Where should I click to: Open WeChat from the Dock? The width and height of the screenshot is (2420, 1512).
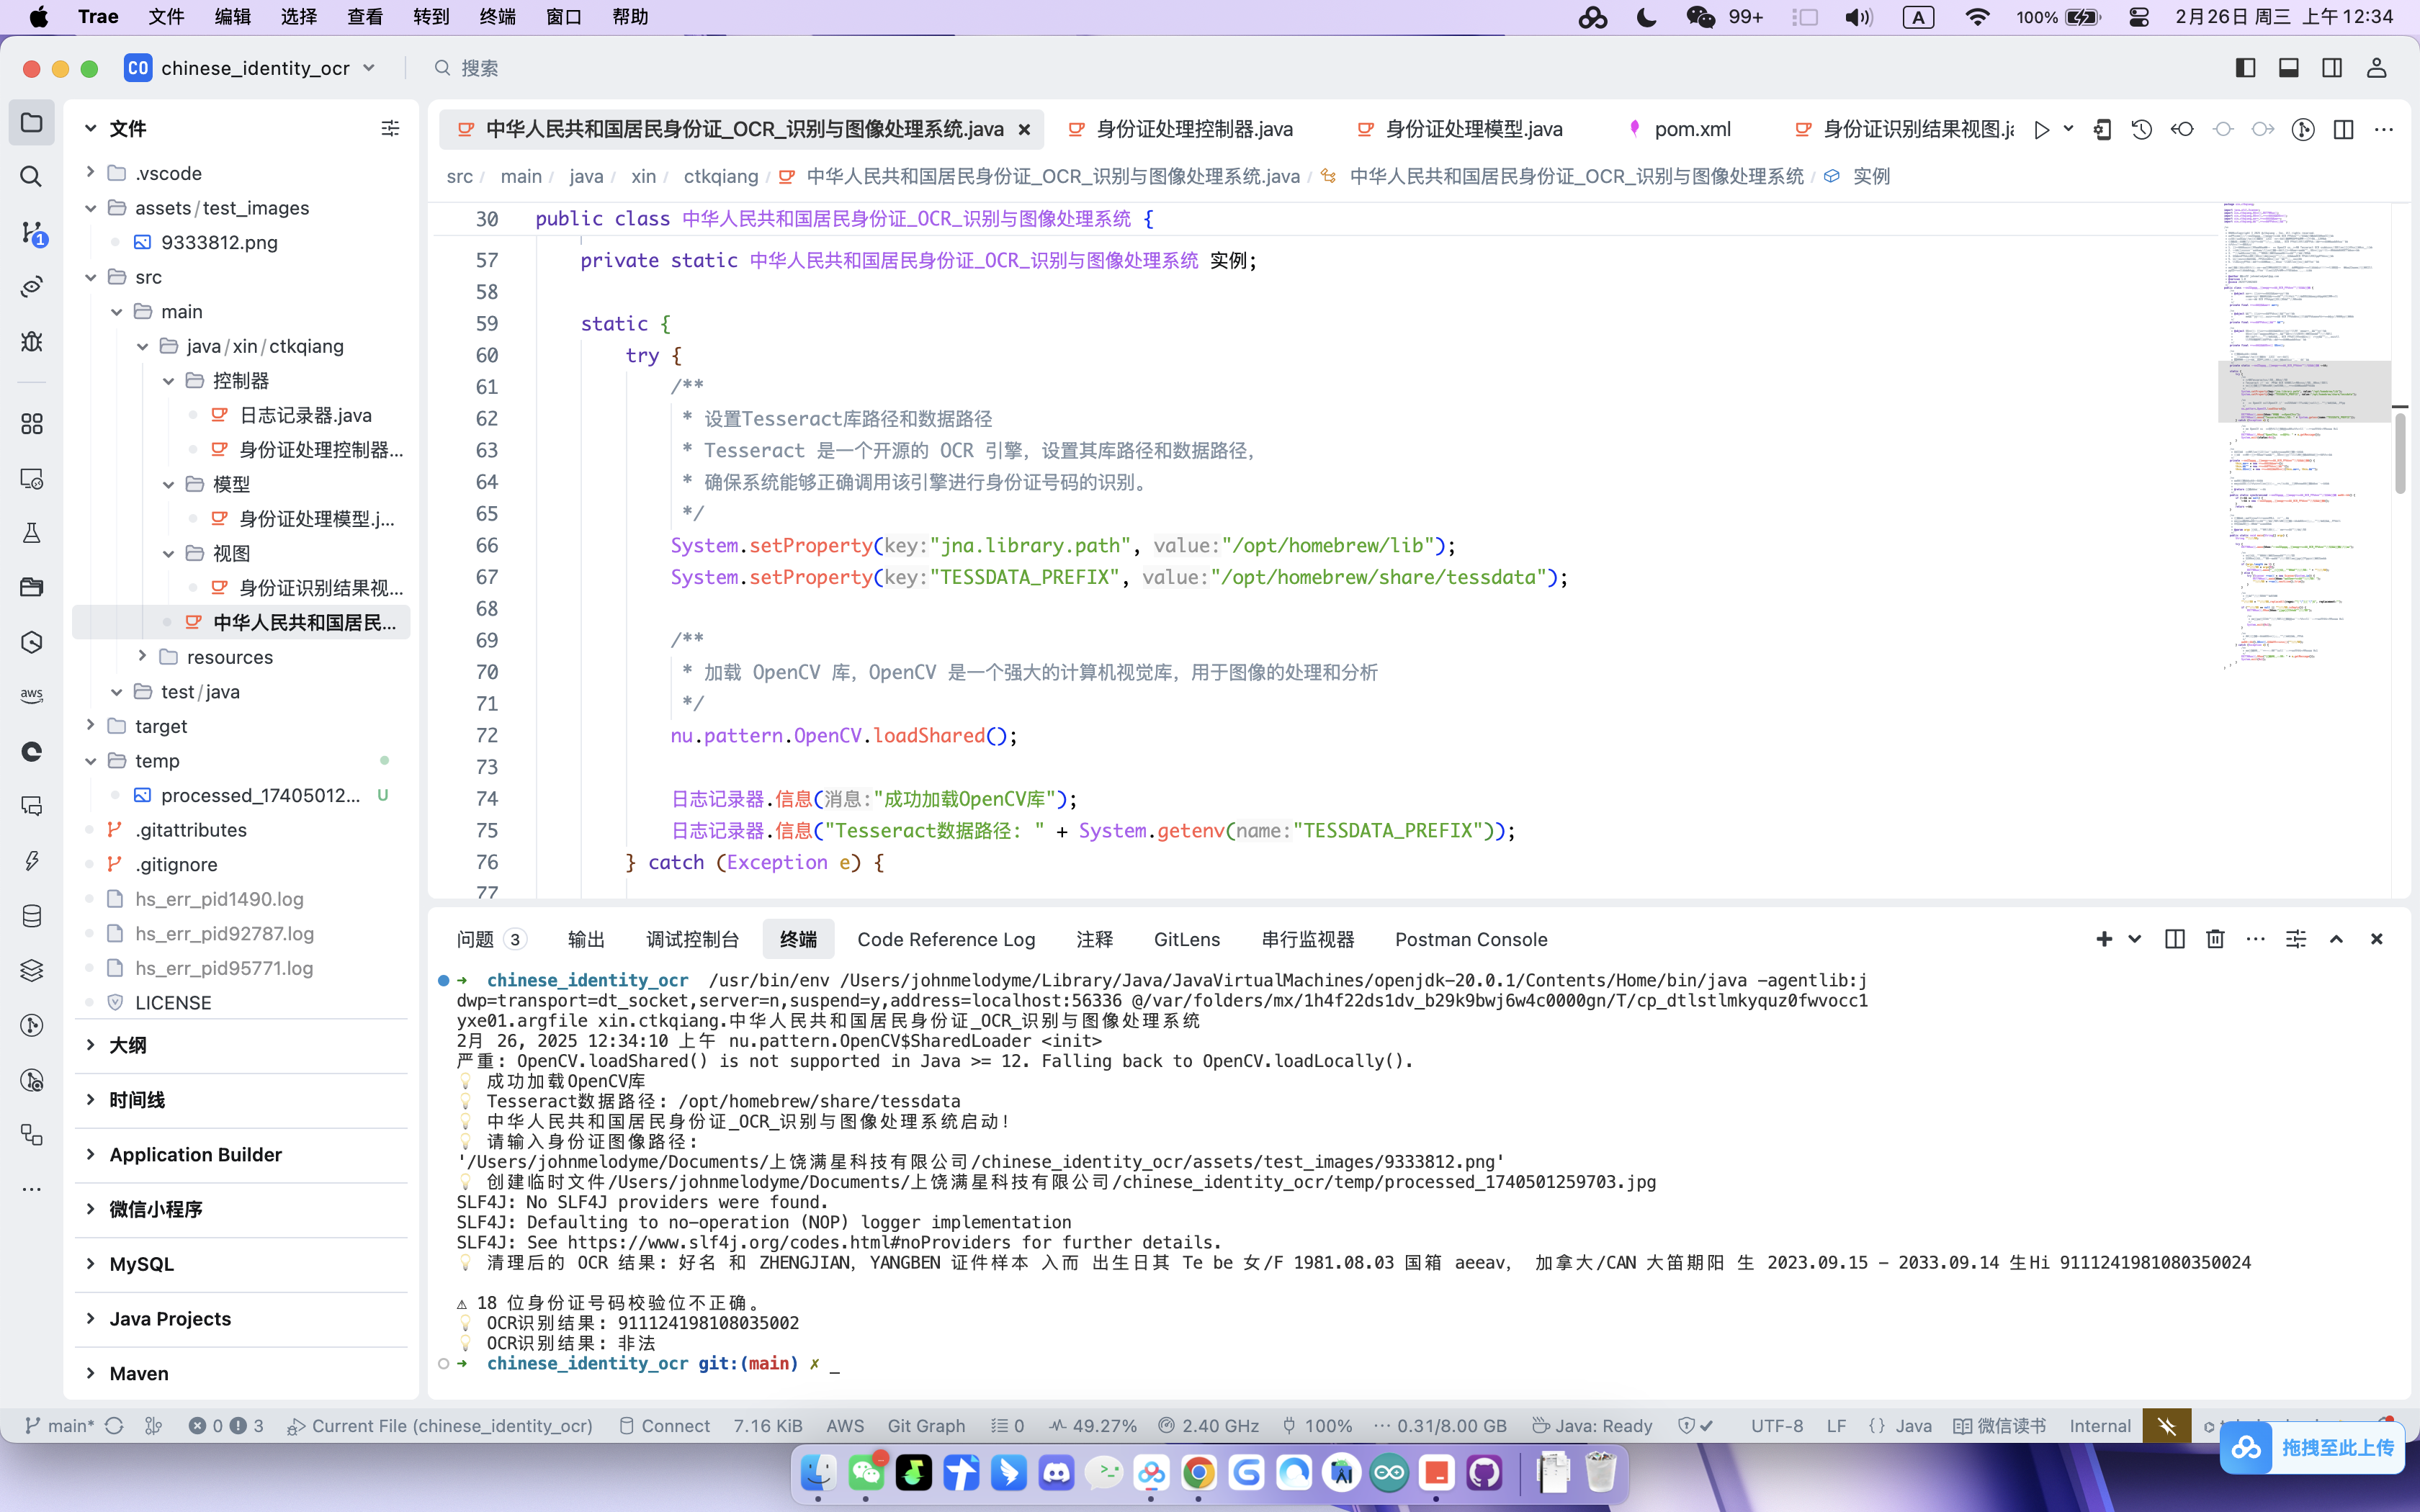coord(866,1472)
